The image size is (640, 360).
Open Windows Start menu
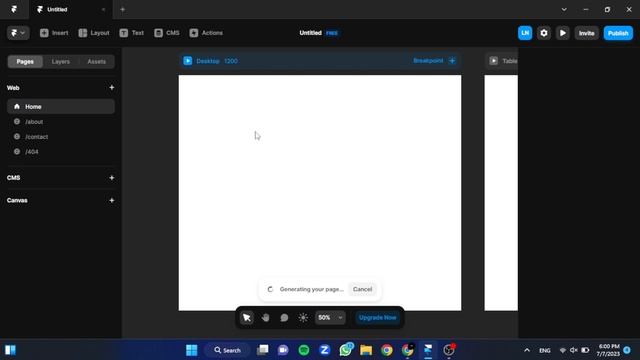(191, 350)
